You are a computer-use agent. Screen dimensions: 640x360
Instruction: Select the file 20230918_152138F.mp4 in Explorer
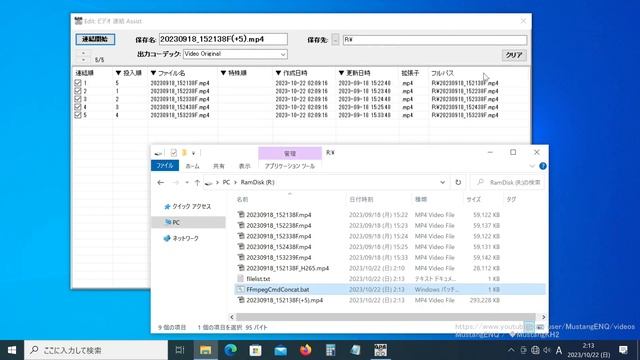(274, 215)
